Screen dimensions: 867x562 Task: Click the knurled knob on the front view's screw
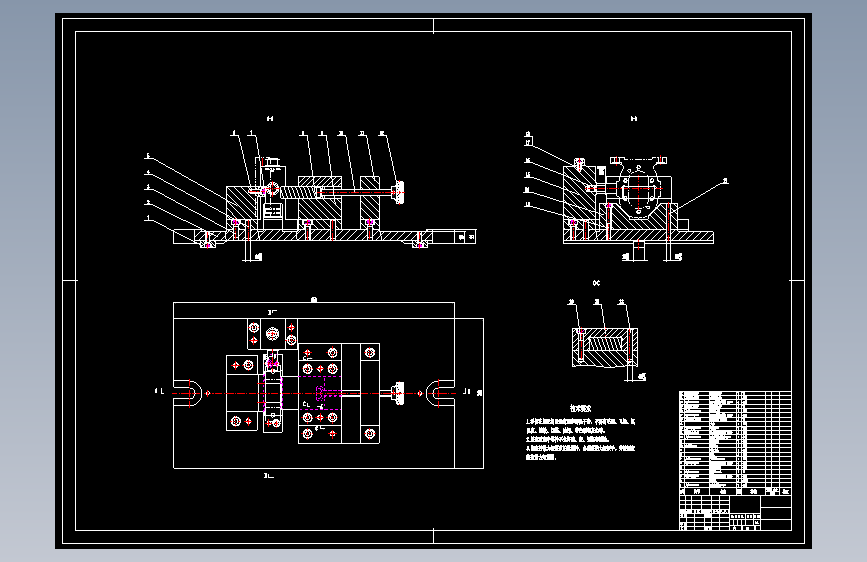click(x=399, y=192)
